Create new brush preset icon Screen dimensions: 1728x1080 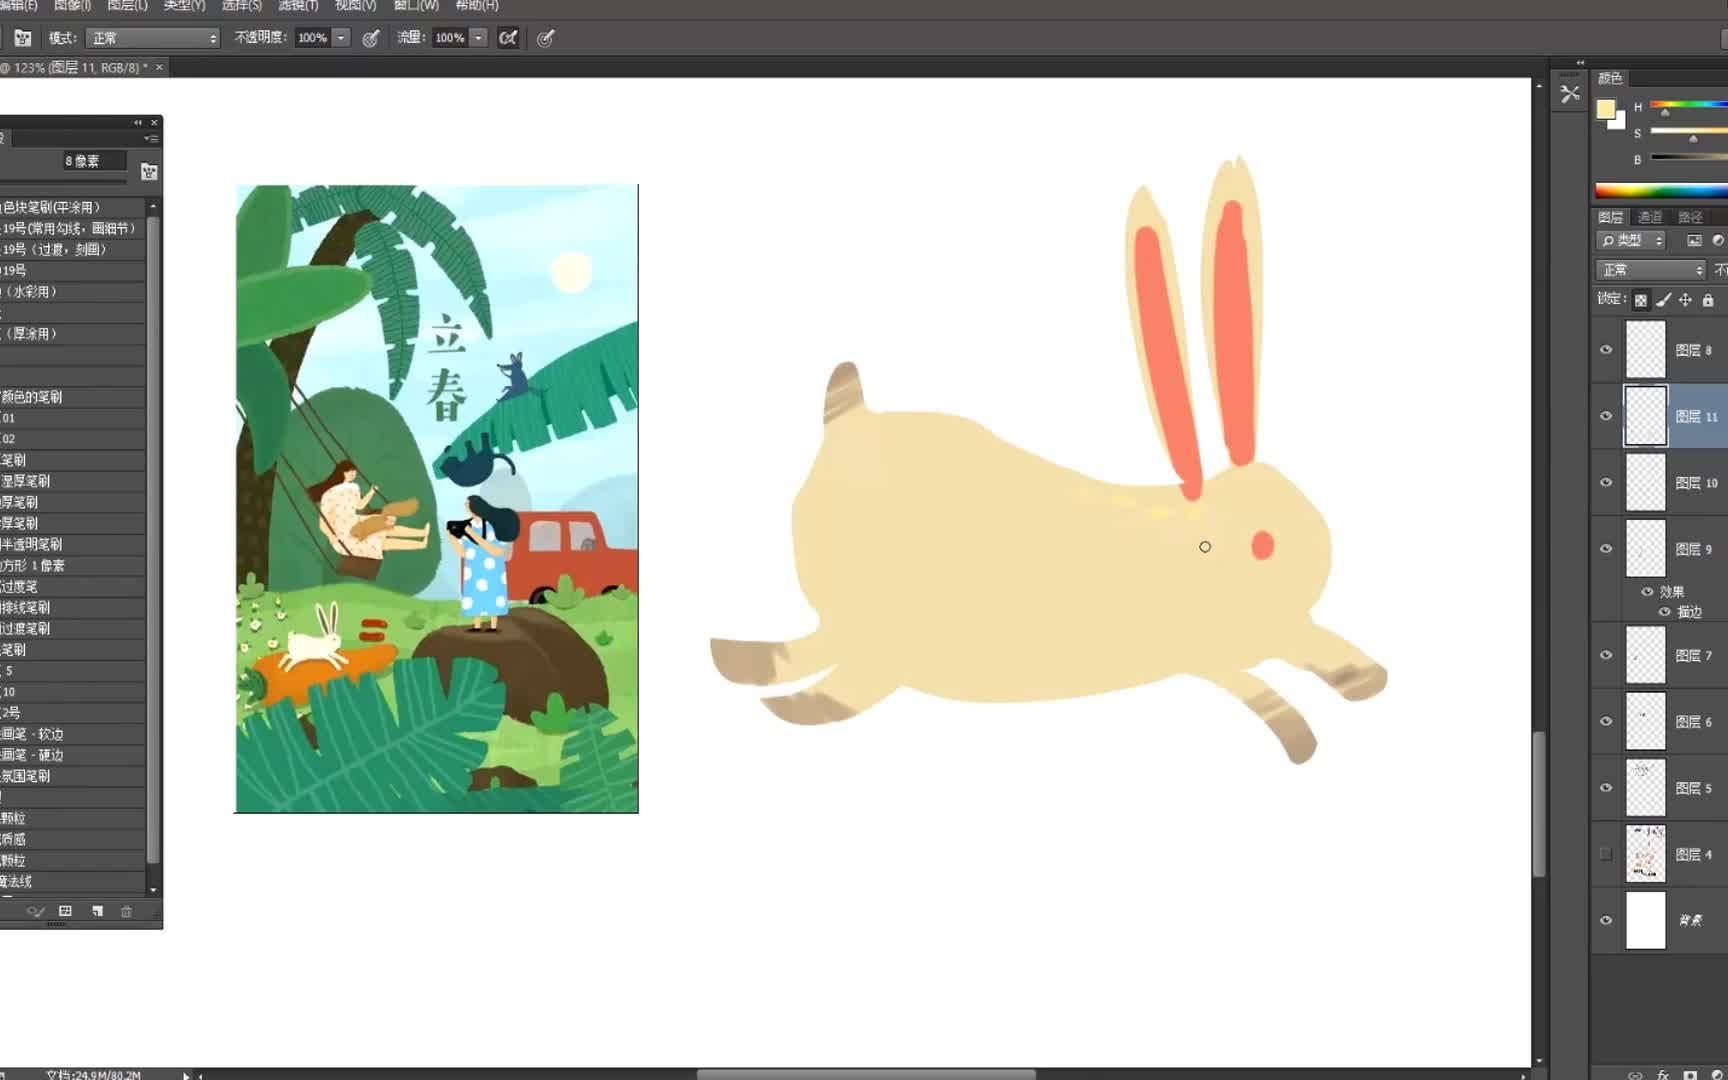[x=97, y=911]
